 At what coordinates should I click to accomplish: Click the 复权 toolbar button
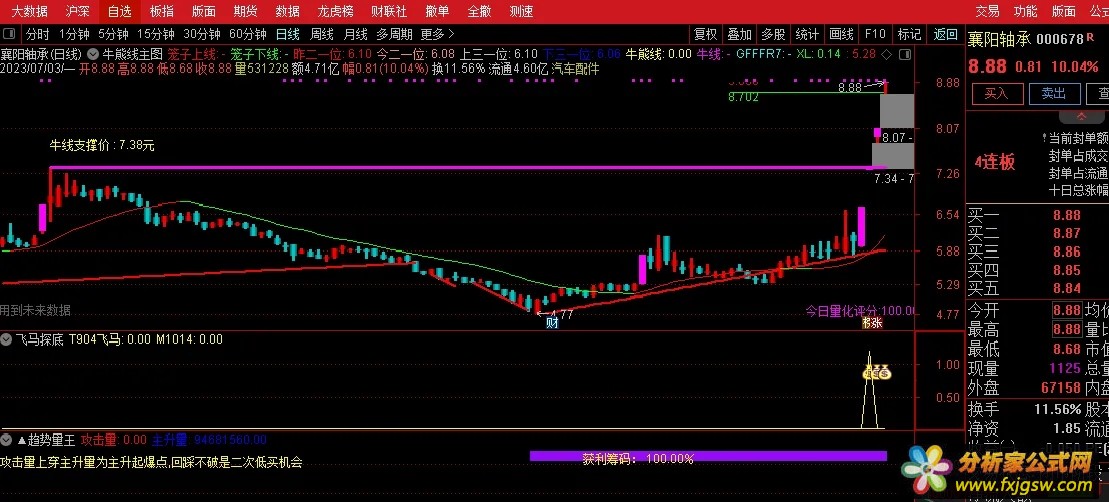click(705, 34)
